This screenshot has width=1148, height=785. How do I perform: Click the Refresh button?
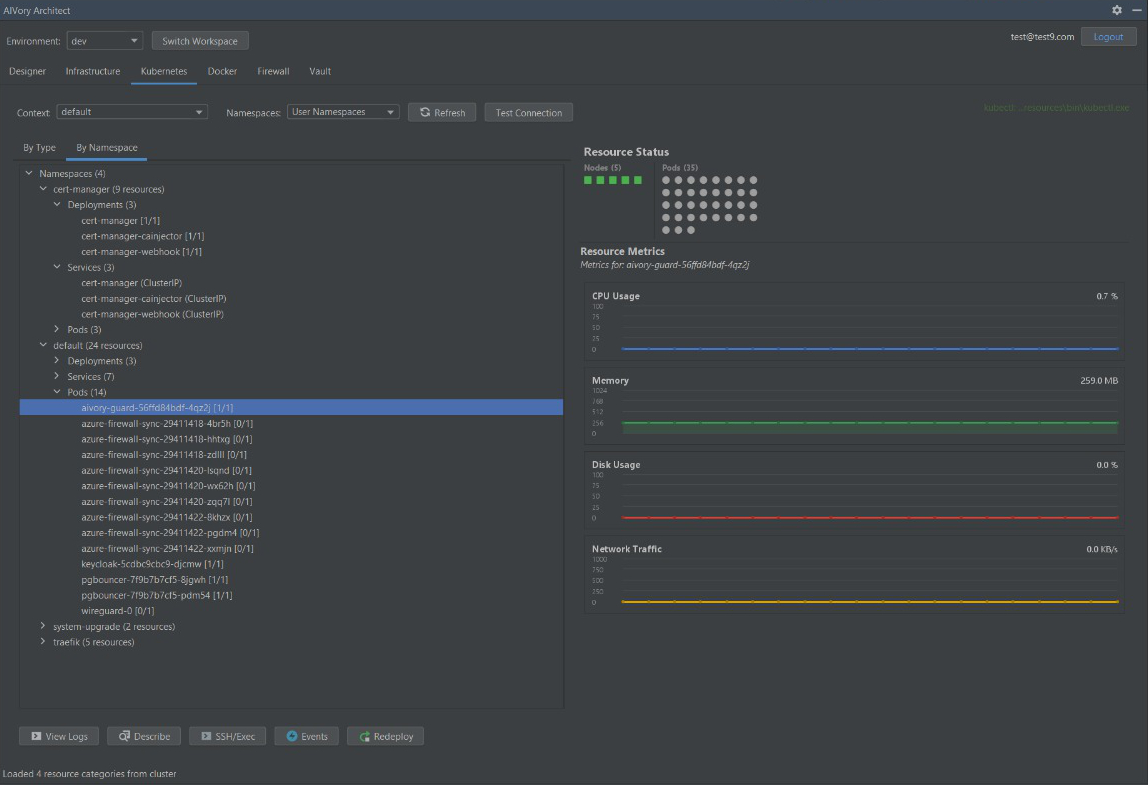pos(442,112)
